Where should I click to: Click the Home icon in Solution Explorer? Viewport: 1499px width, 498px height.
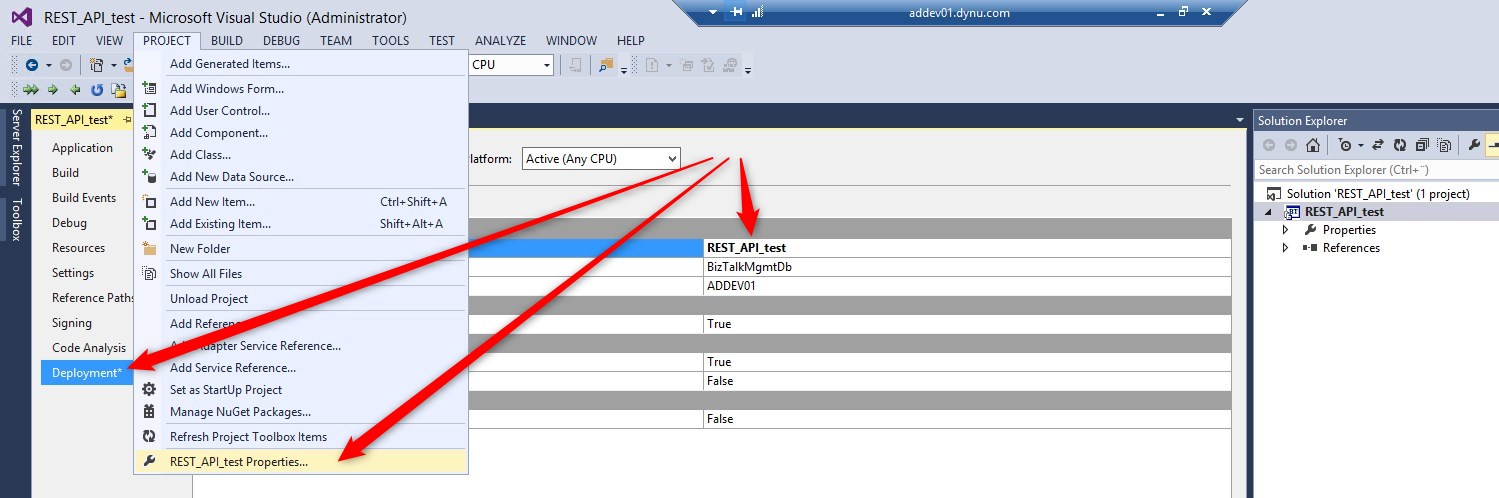(1313, 146)
